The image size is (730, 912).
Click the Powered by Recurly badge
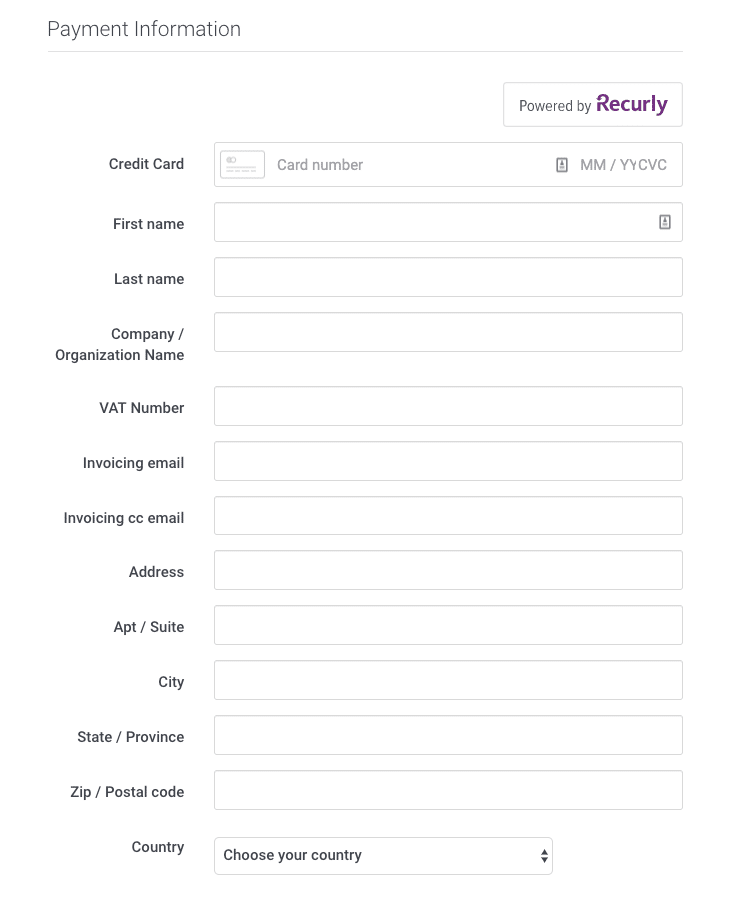point(593,105)
